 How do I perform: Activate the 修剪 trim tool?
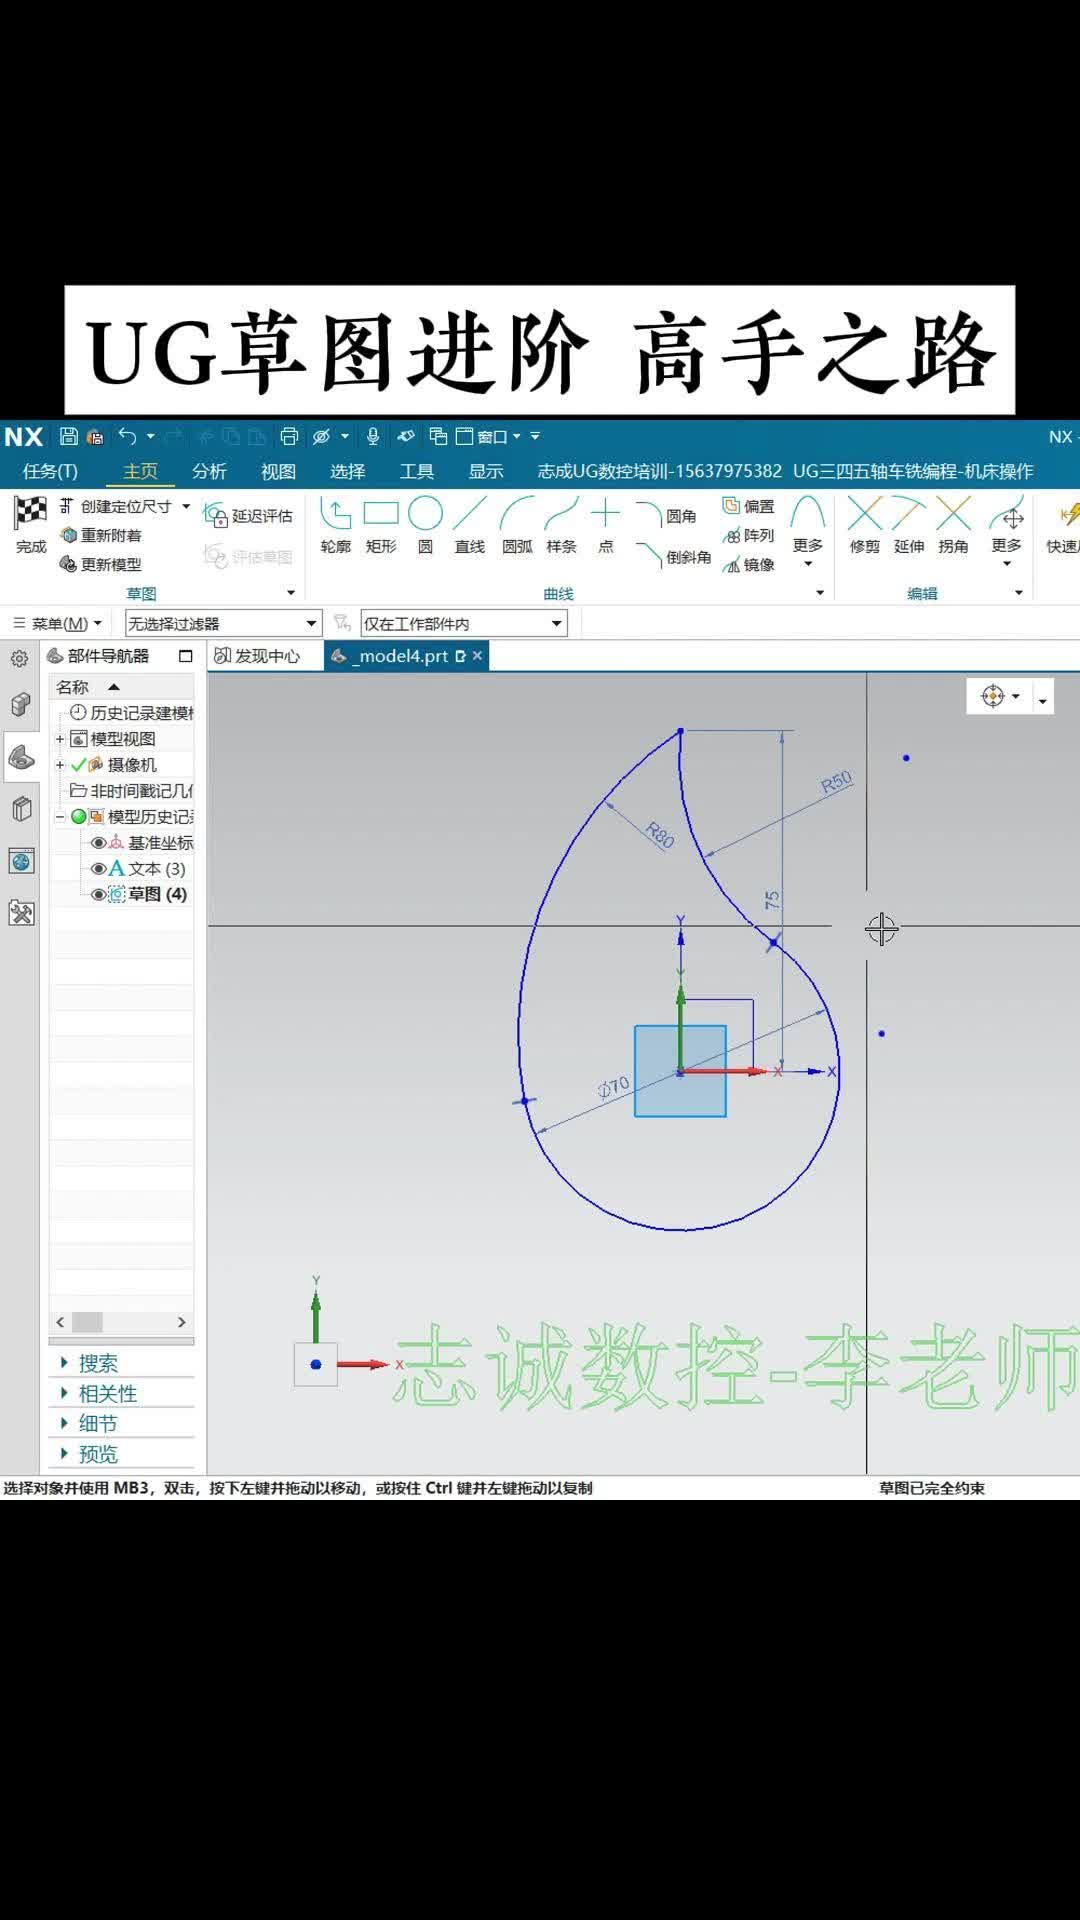(865, 525)
